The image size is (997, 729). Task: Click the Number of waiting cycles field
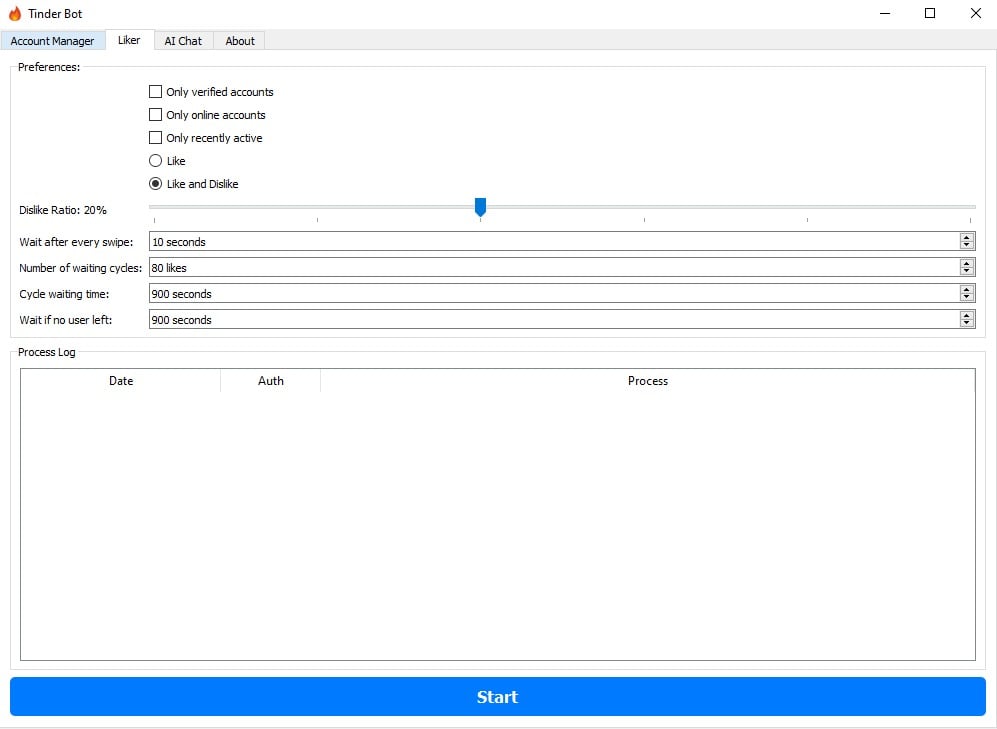click(562, 268)
